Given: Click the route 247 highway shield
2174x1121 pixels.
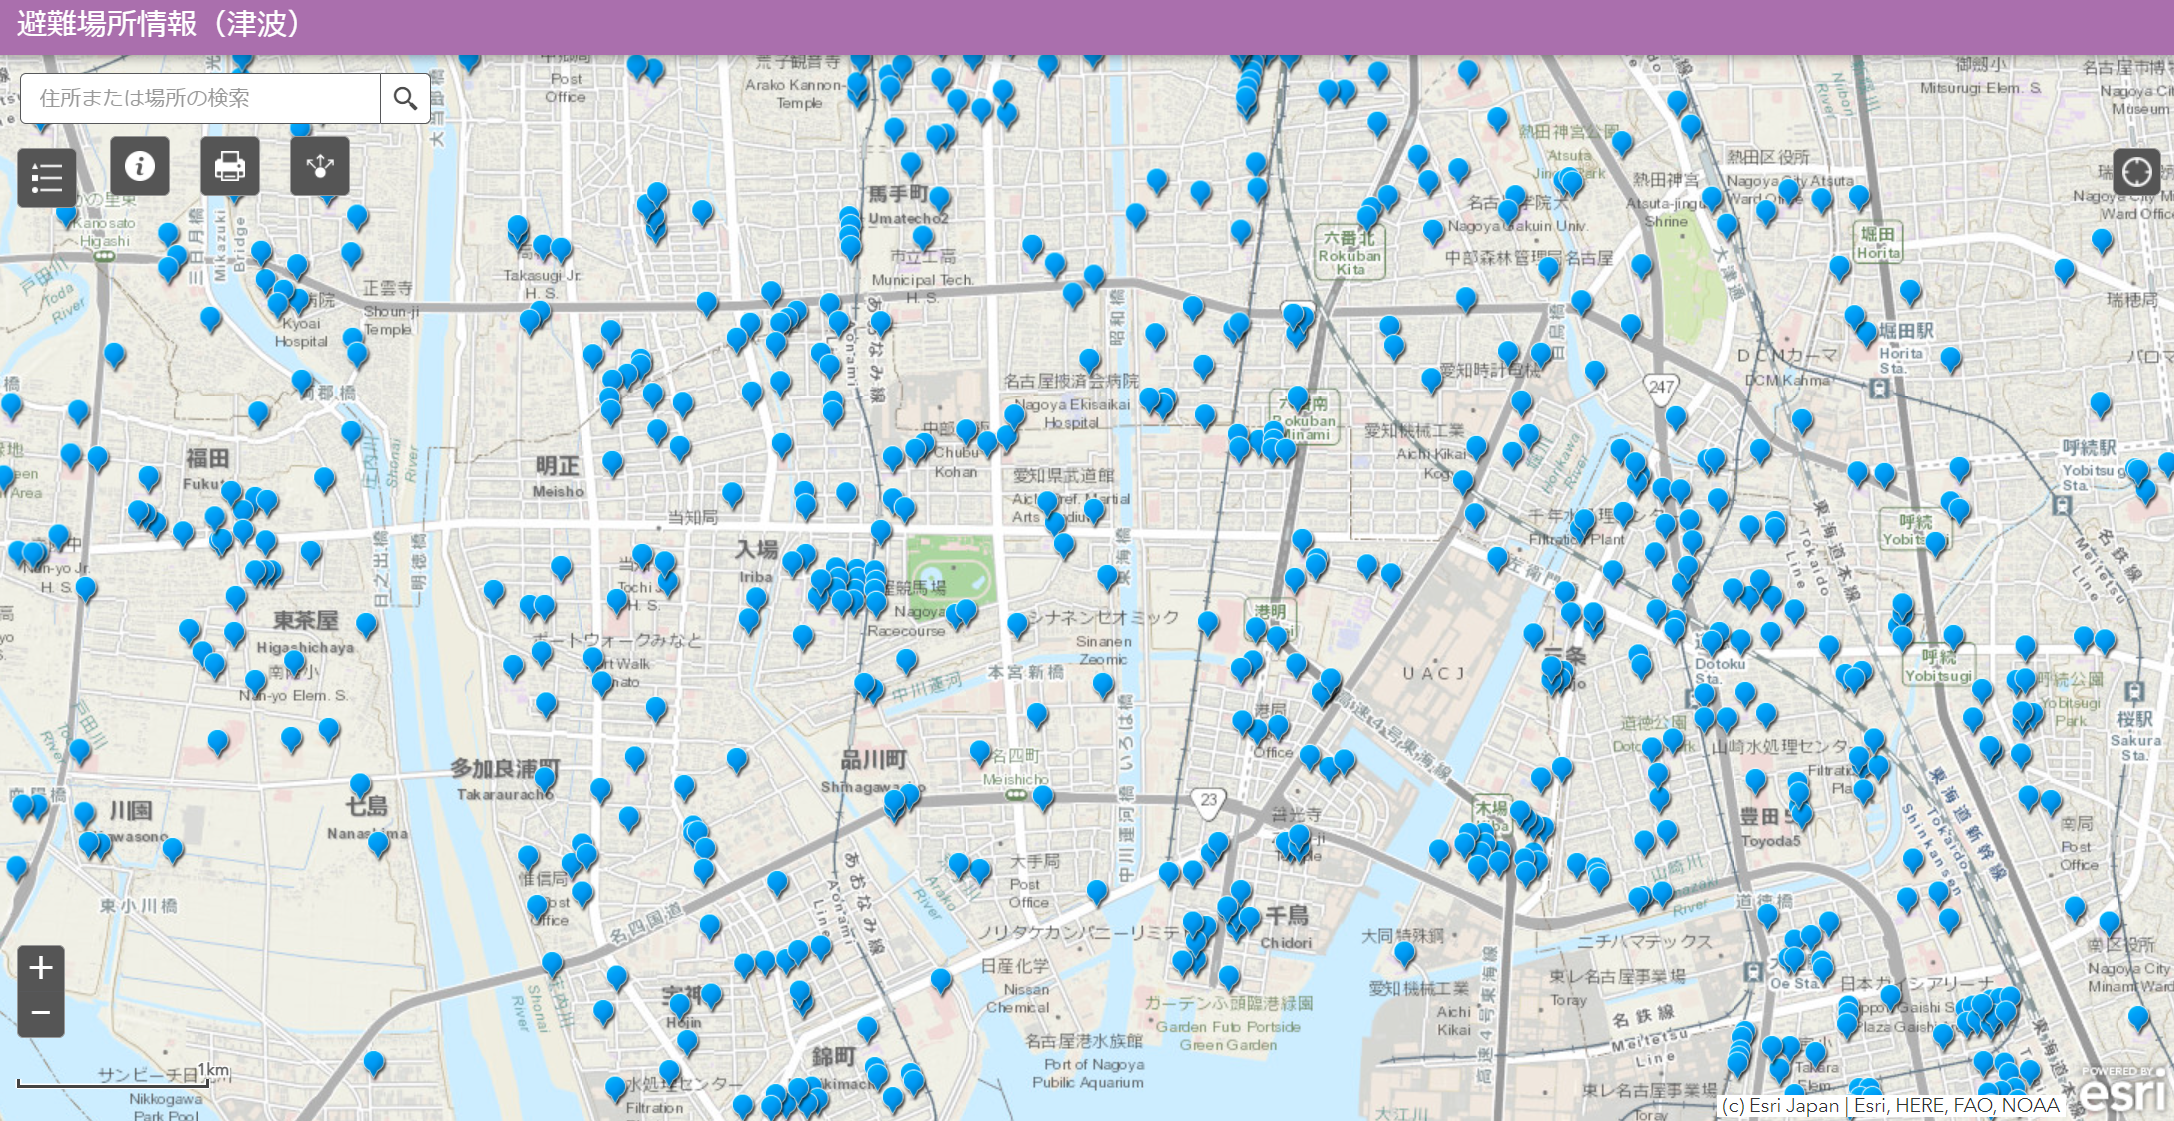Looking at the screenshot, I should (x=1661, y=387).
